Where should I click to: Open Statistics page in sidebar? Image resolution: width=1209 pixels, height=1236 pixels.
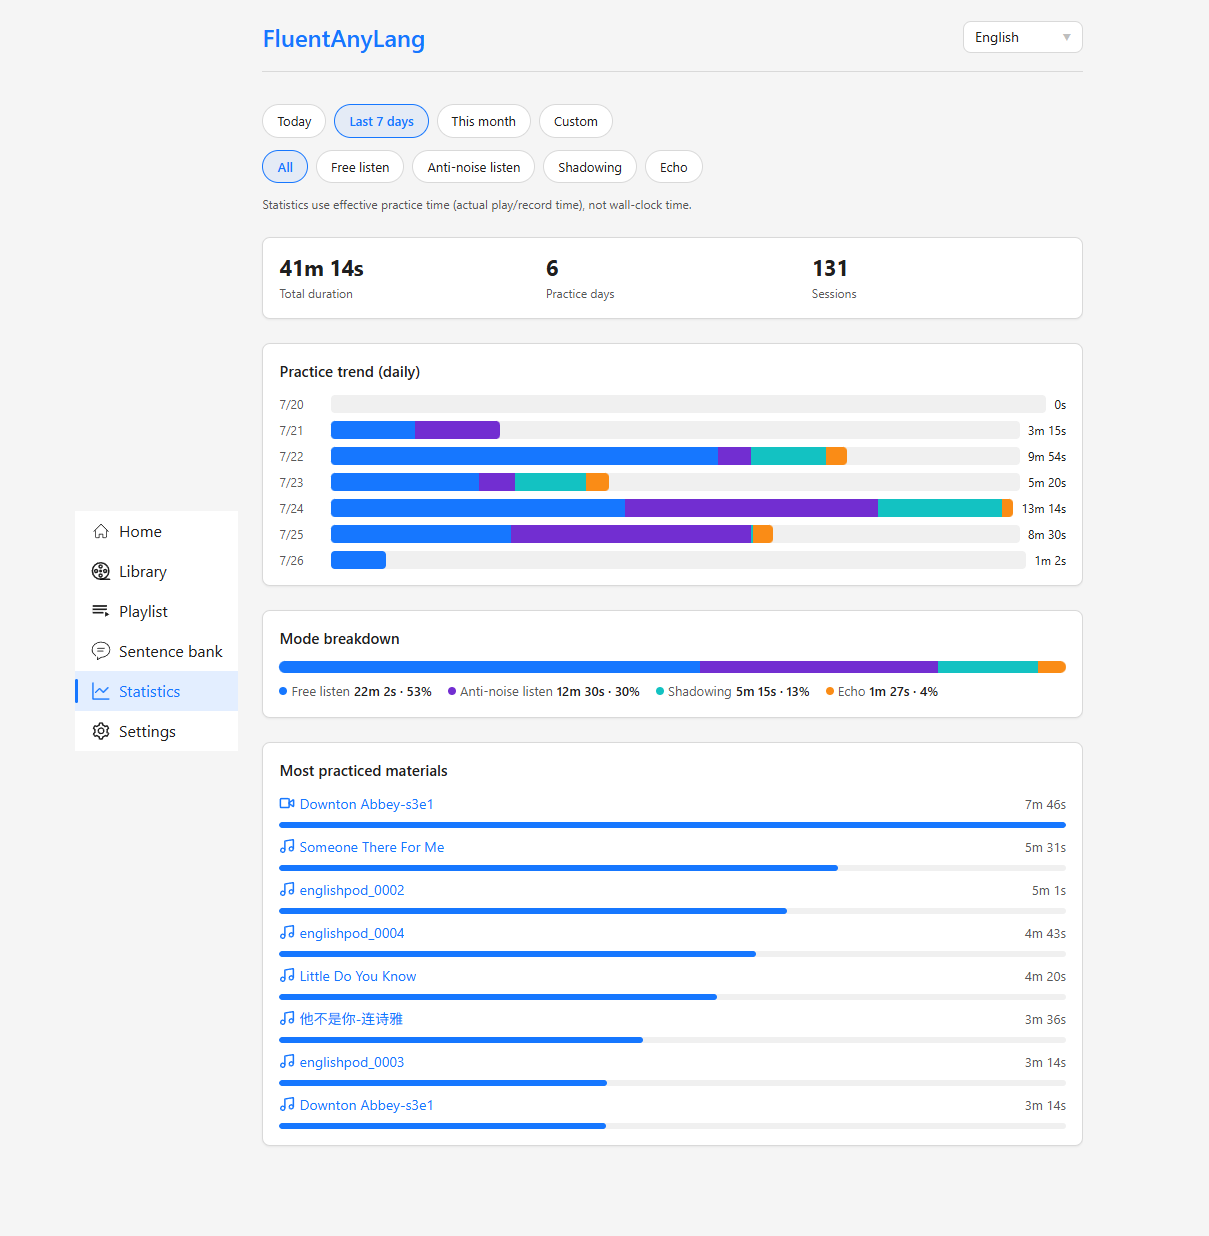[x=156, y=691]
